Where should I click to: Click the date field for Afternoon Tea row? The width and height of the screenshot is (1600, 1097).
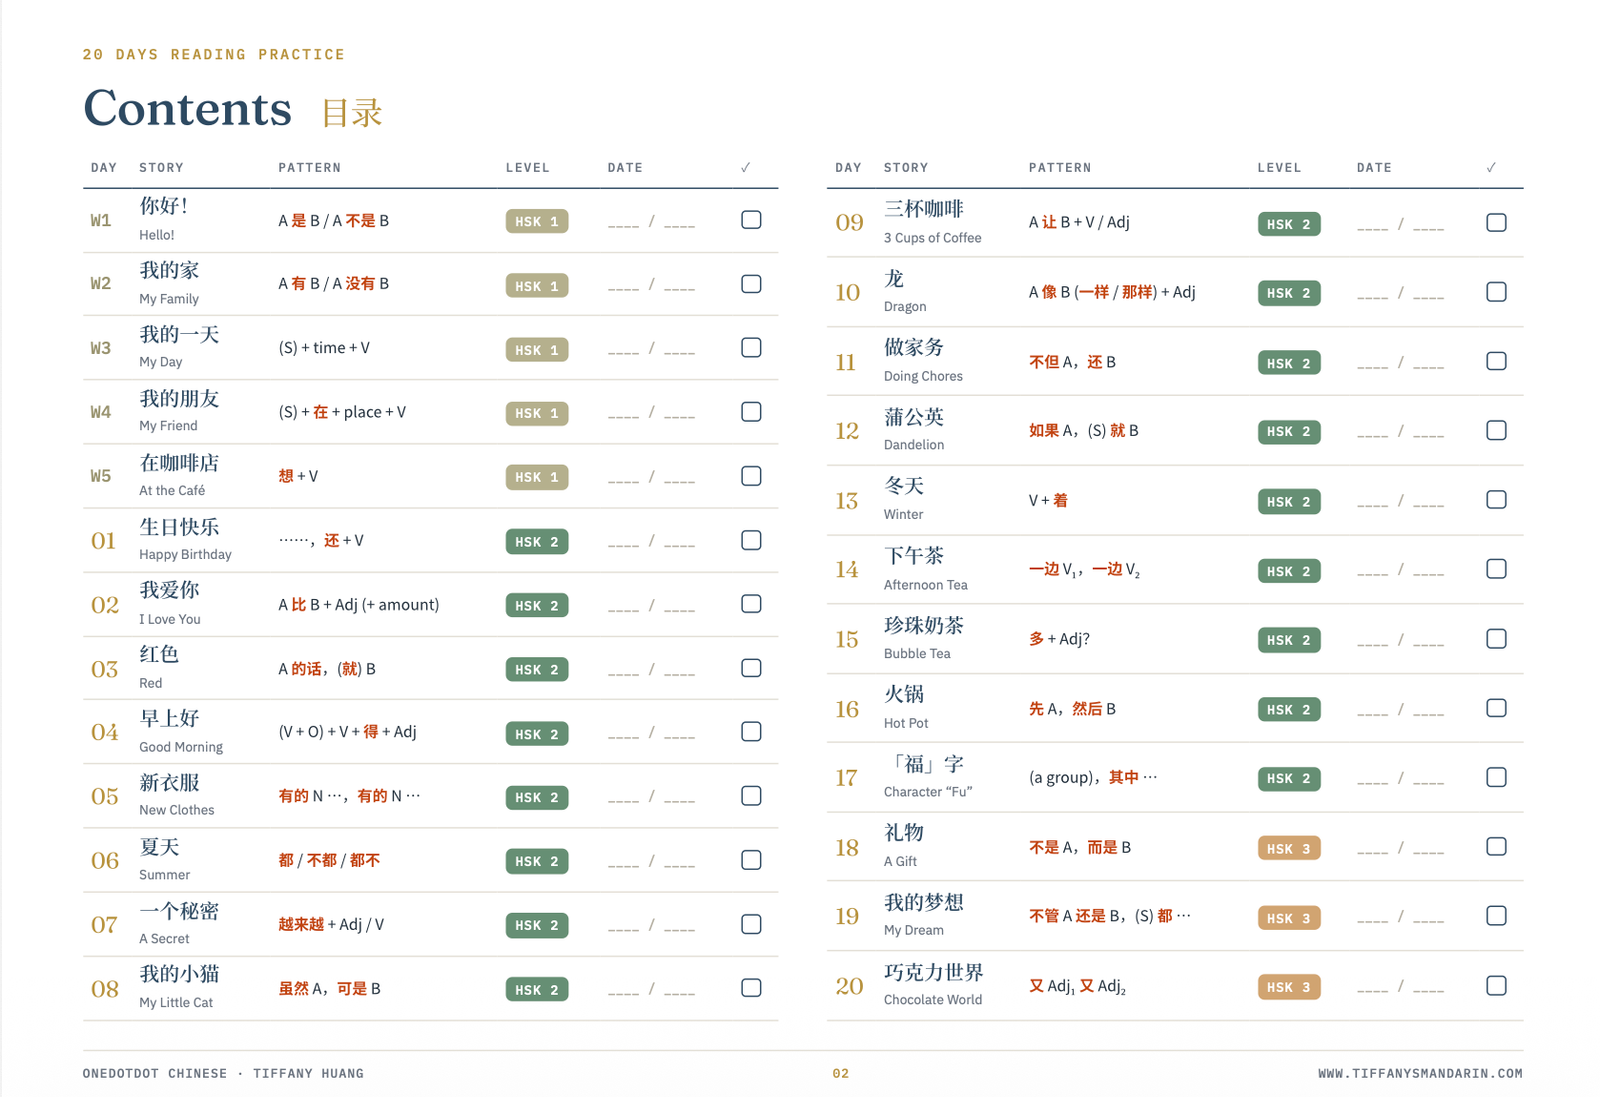(x=1400, y=571)
